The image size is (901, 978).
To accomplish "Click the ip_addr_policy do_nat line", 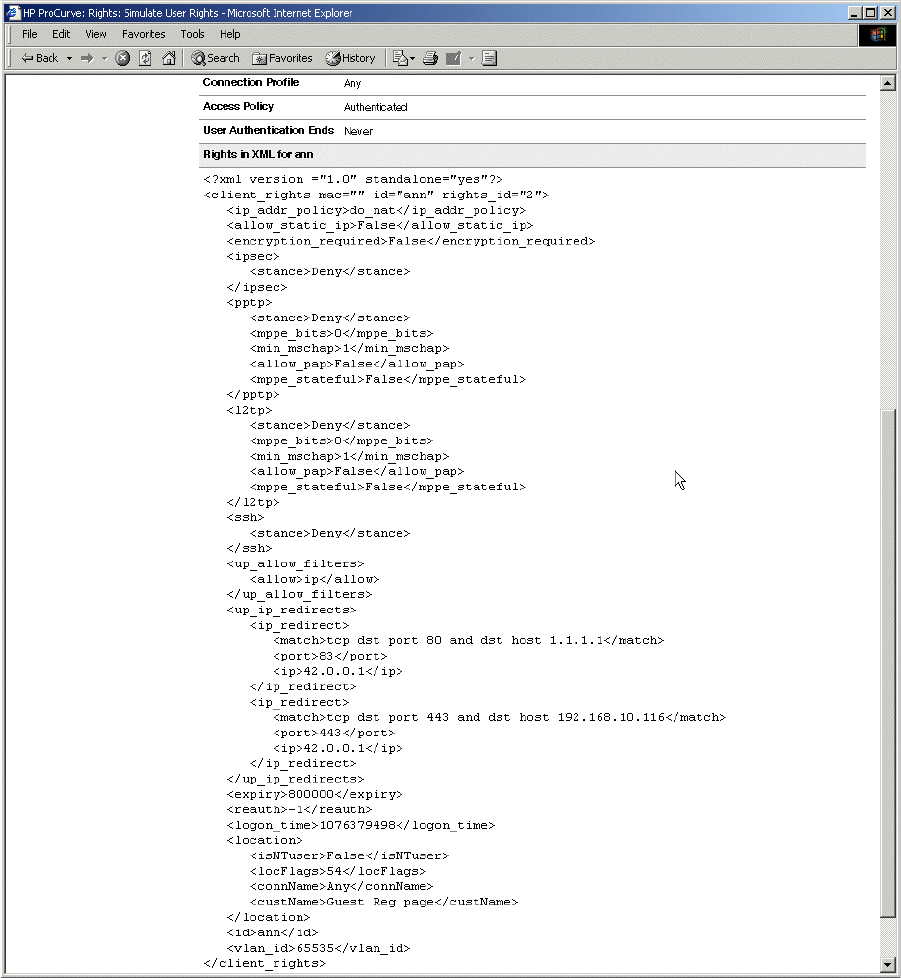I will point(376,210).
